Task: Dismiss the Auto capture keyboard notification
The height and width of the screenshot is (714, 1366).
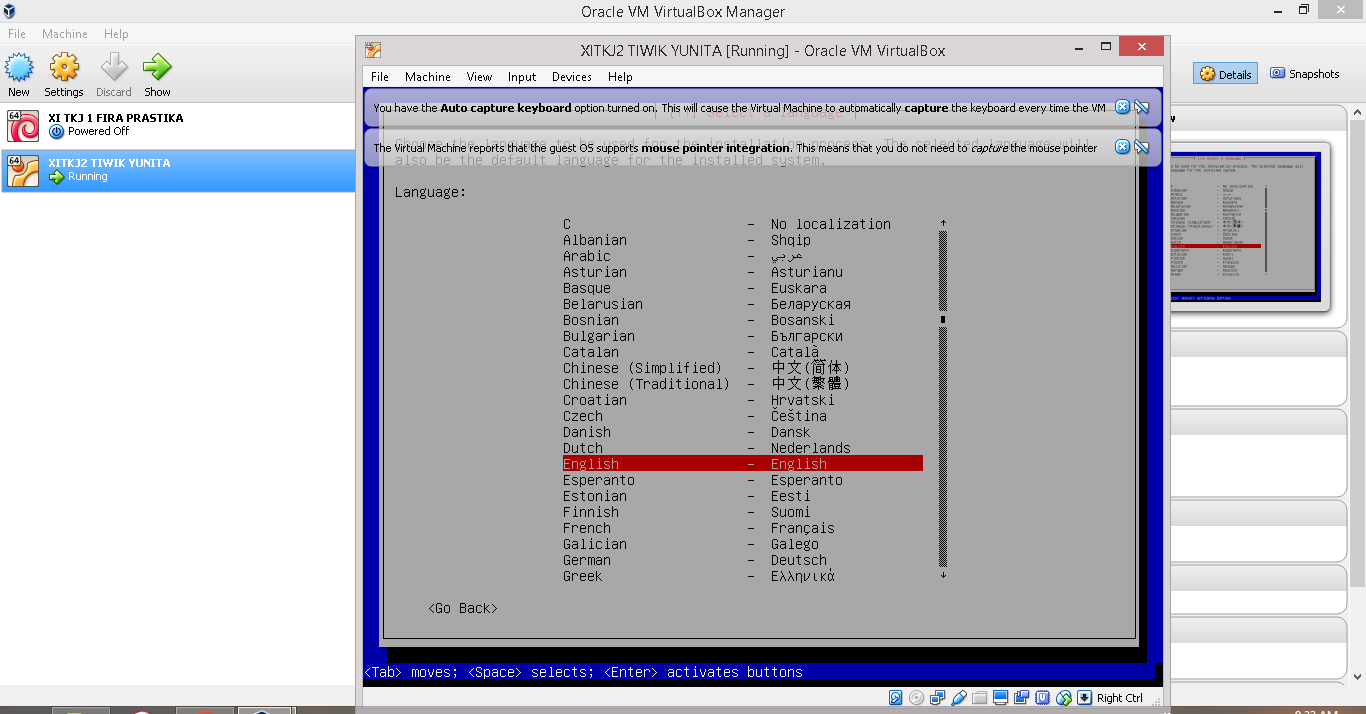Action: 1122,107
